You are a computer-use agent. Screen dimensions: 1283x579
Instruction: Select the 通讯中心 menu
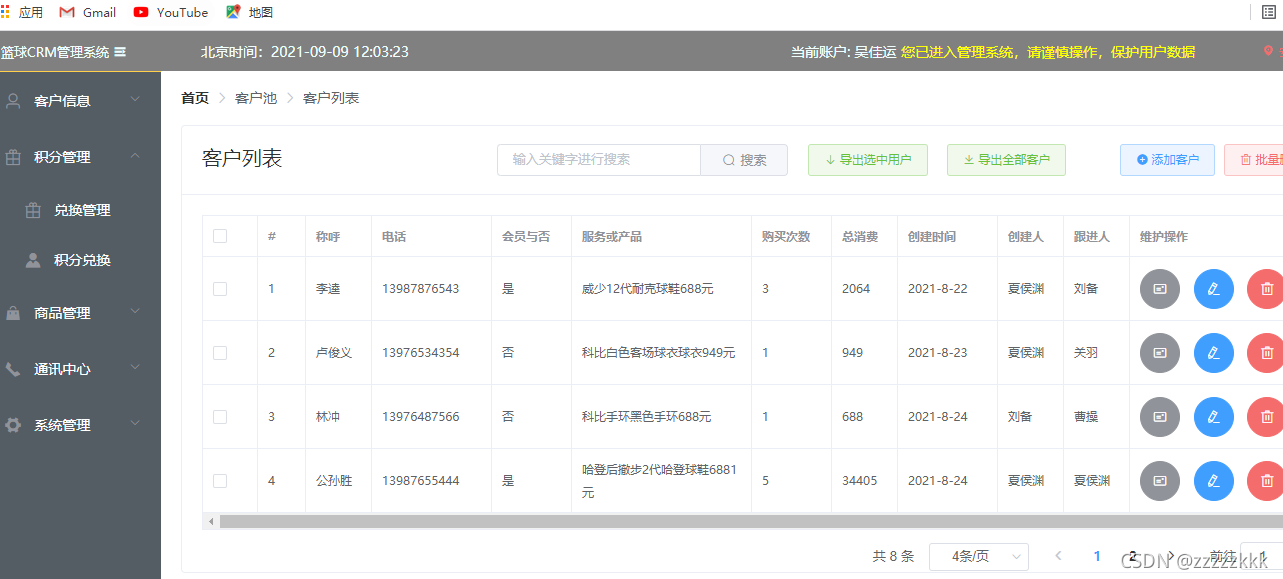[80, 369]
